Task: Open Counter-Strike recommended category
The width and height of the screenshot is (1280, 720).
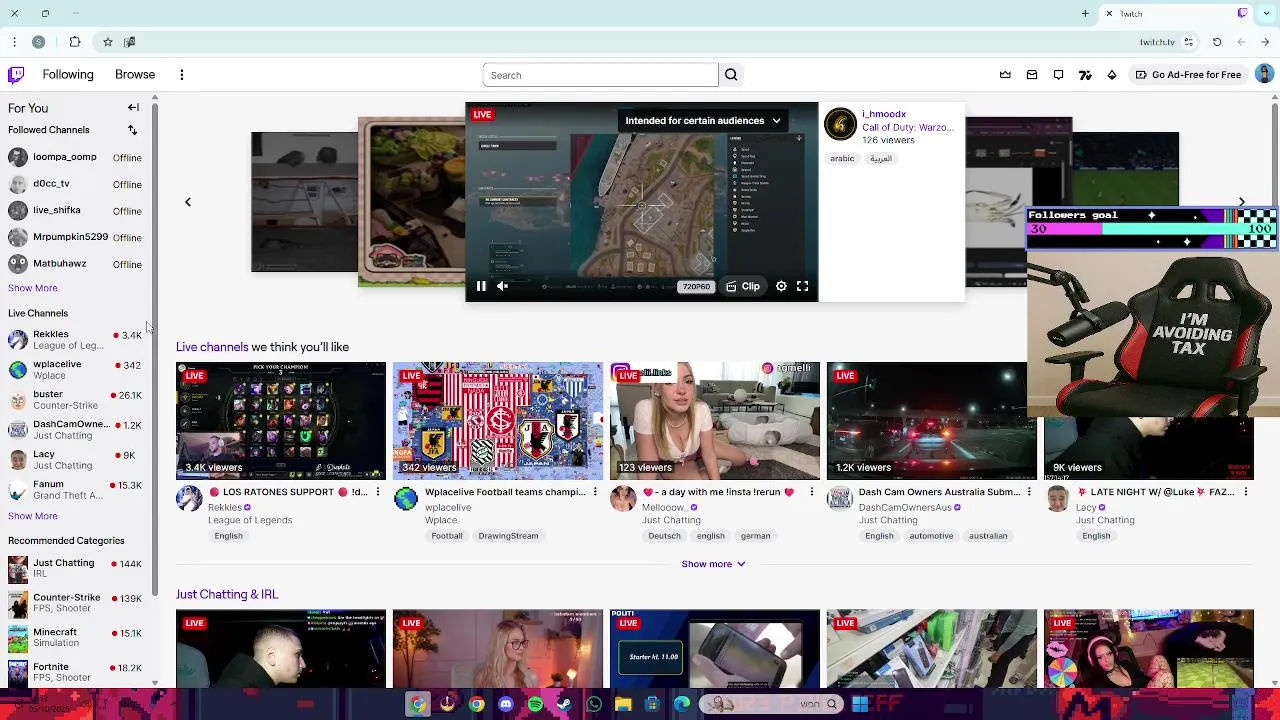Action: tap(75, 603)
